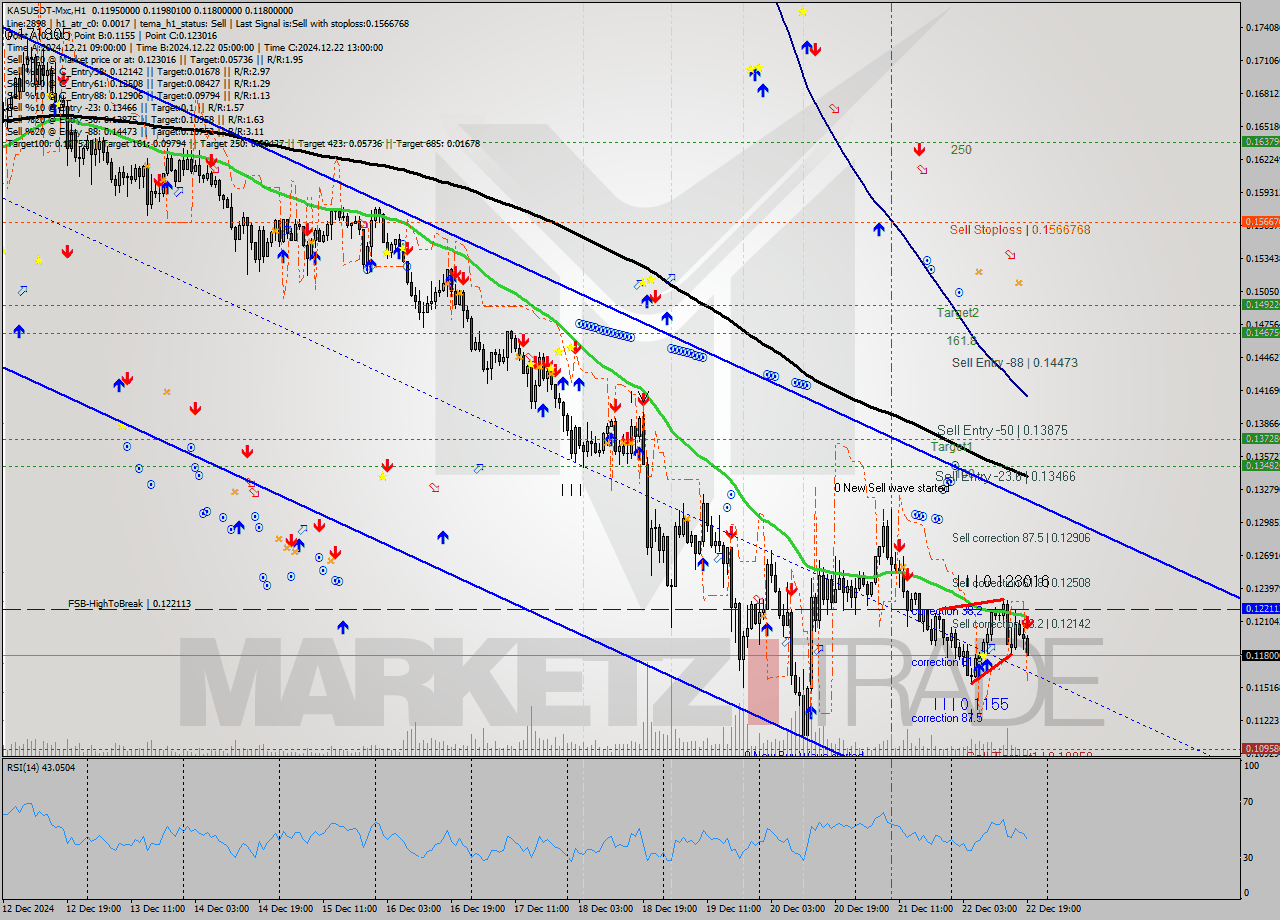Click the '12 Dec 2024' time axis label
This screenshot has width=1280, height=920.
click(x=26, y=908)
